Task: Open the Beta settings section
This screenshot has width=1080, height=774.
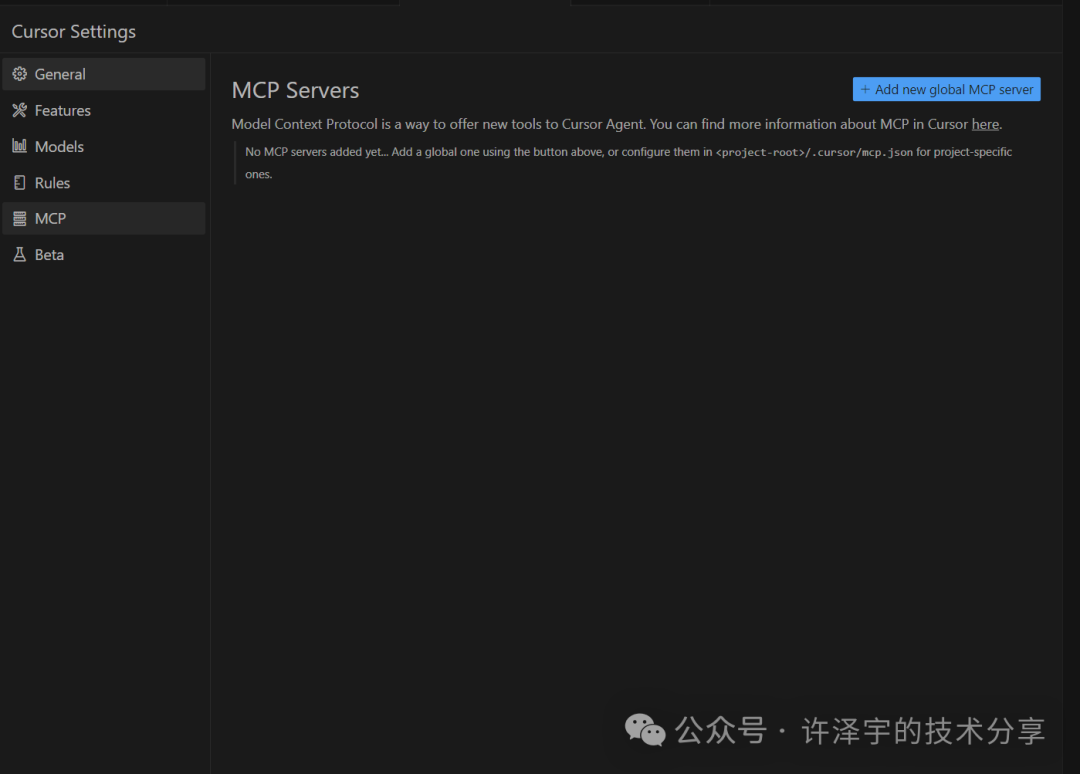Action: [49, 255]
